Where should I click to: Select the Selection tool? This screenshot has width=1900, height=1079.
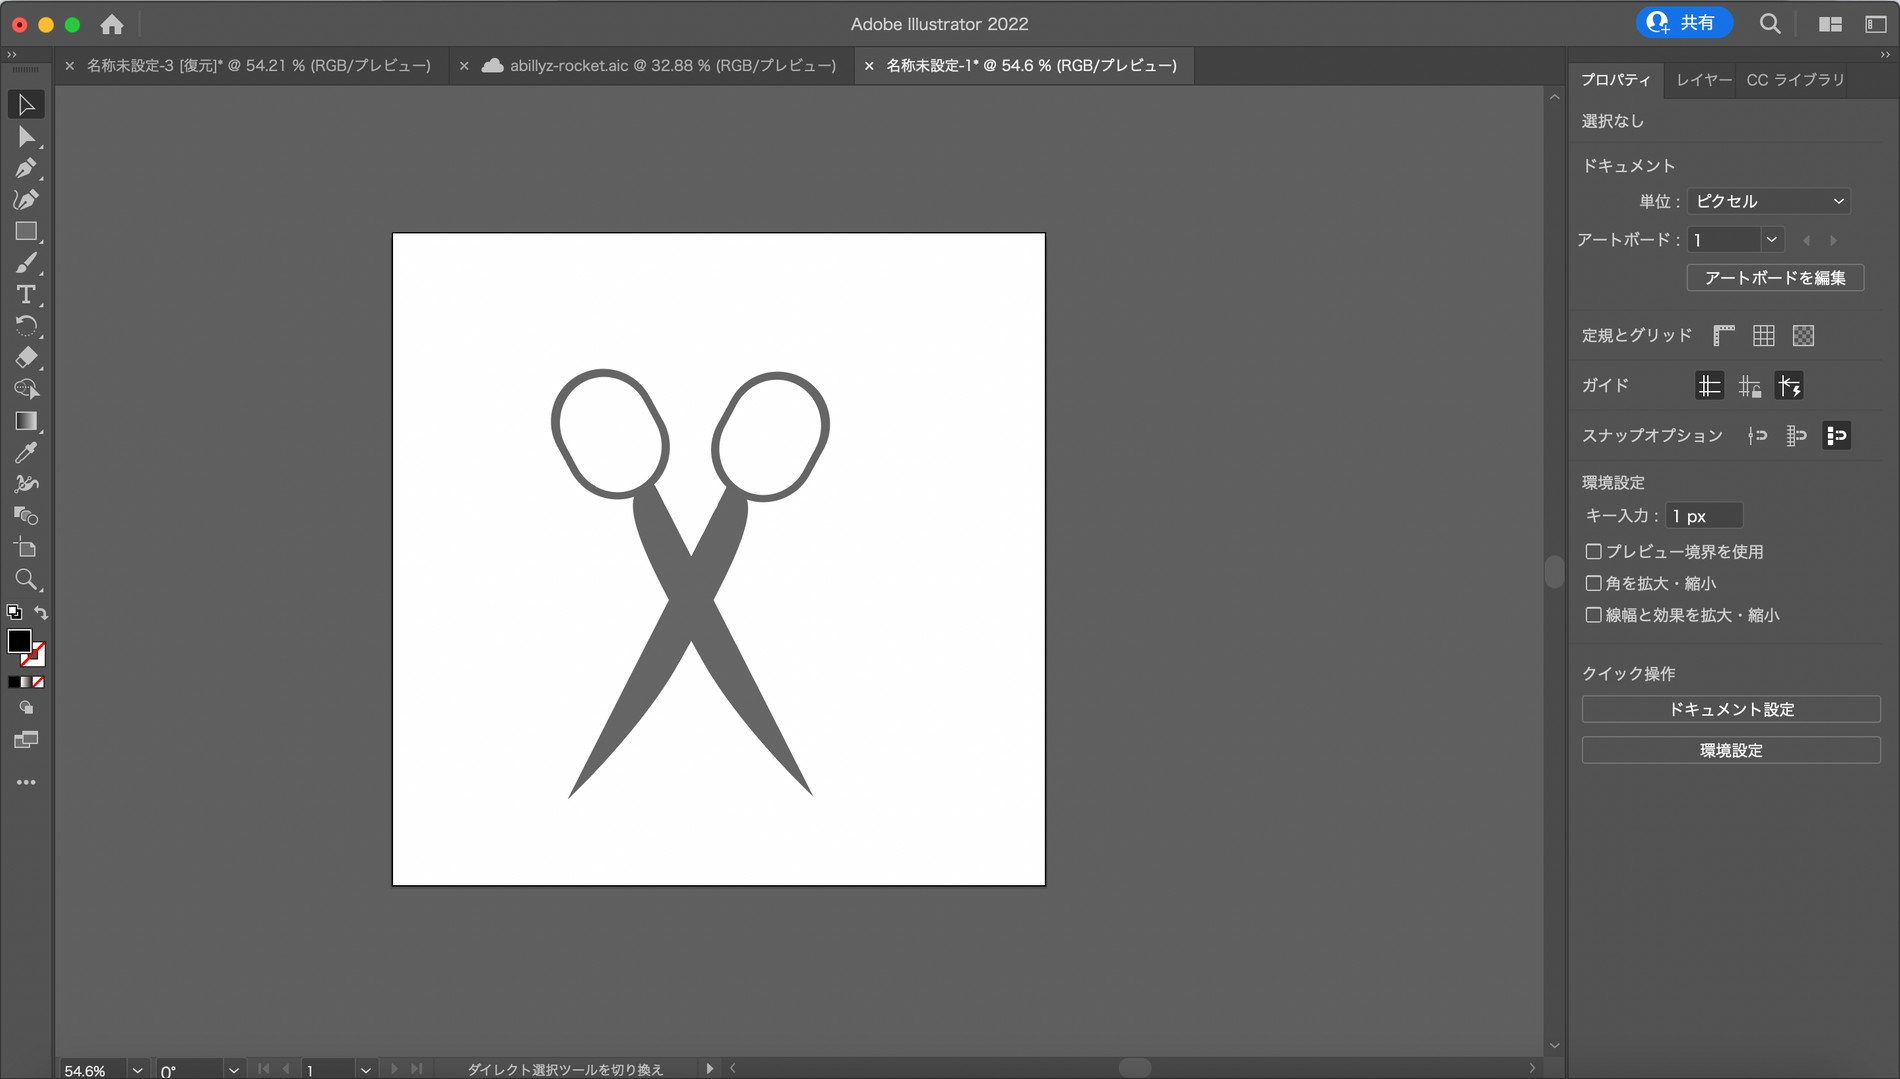pyautogui.click(x=27, y=104)
